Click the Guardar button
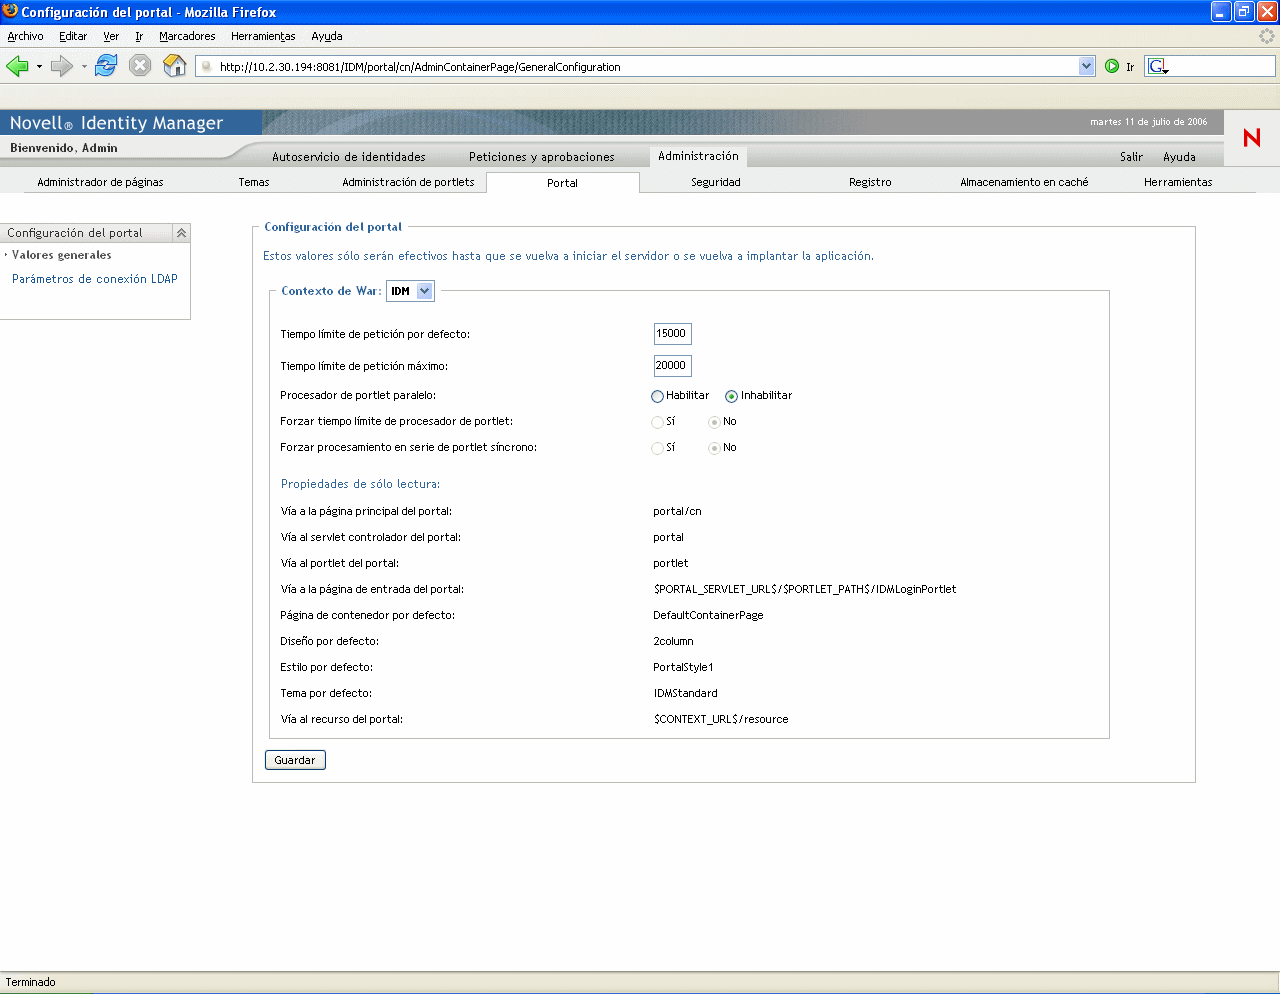Viewport: 1280px width, 994px height. click(295, 760)
